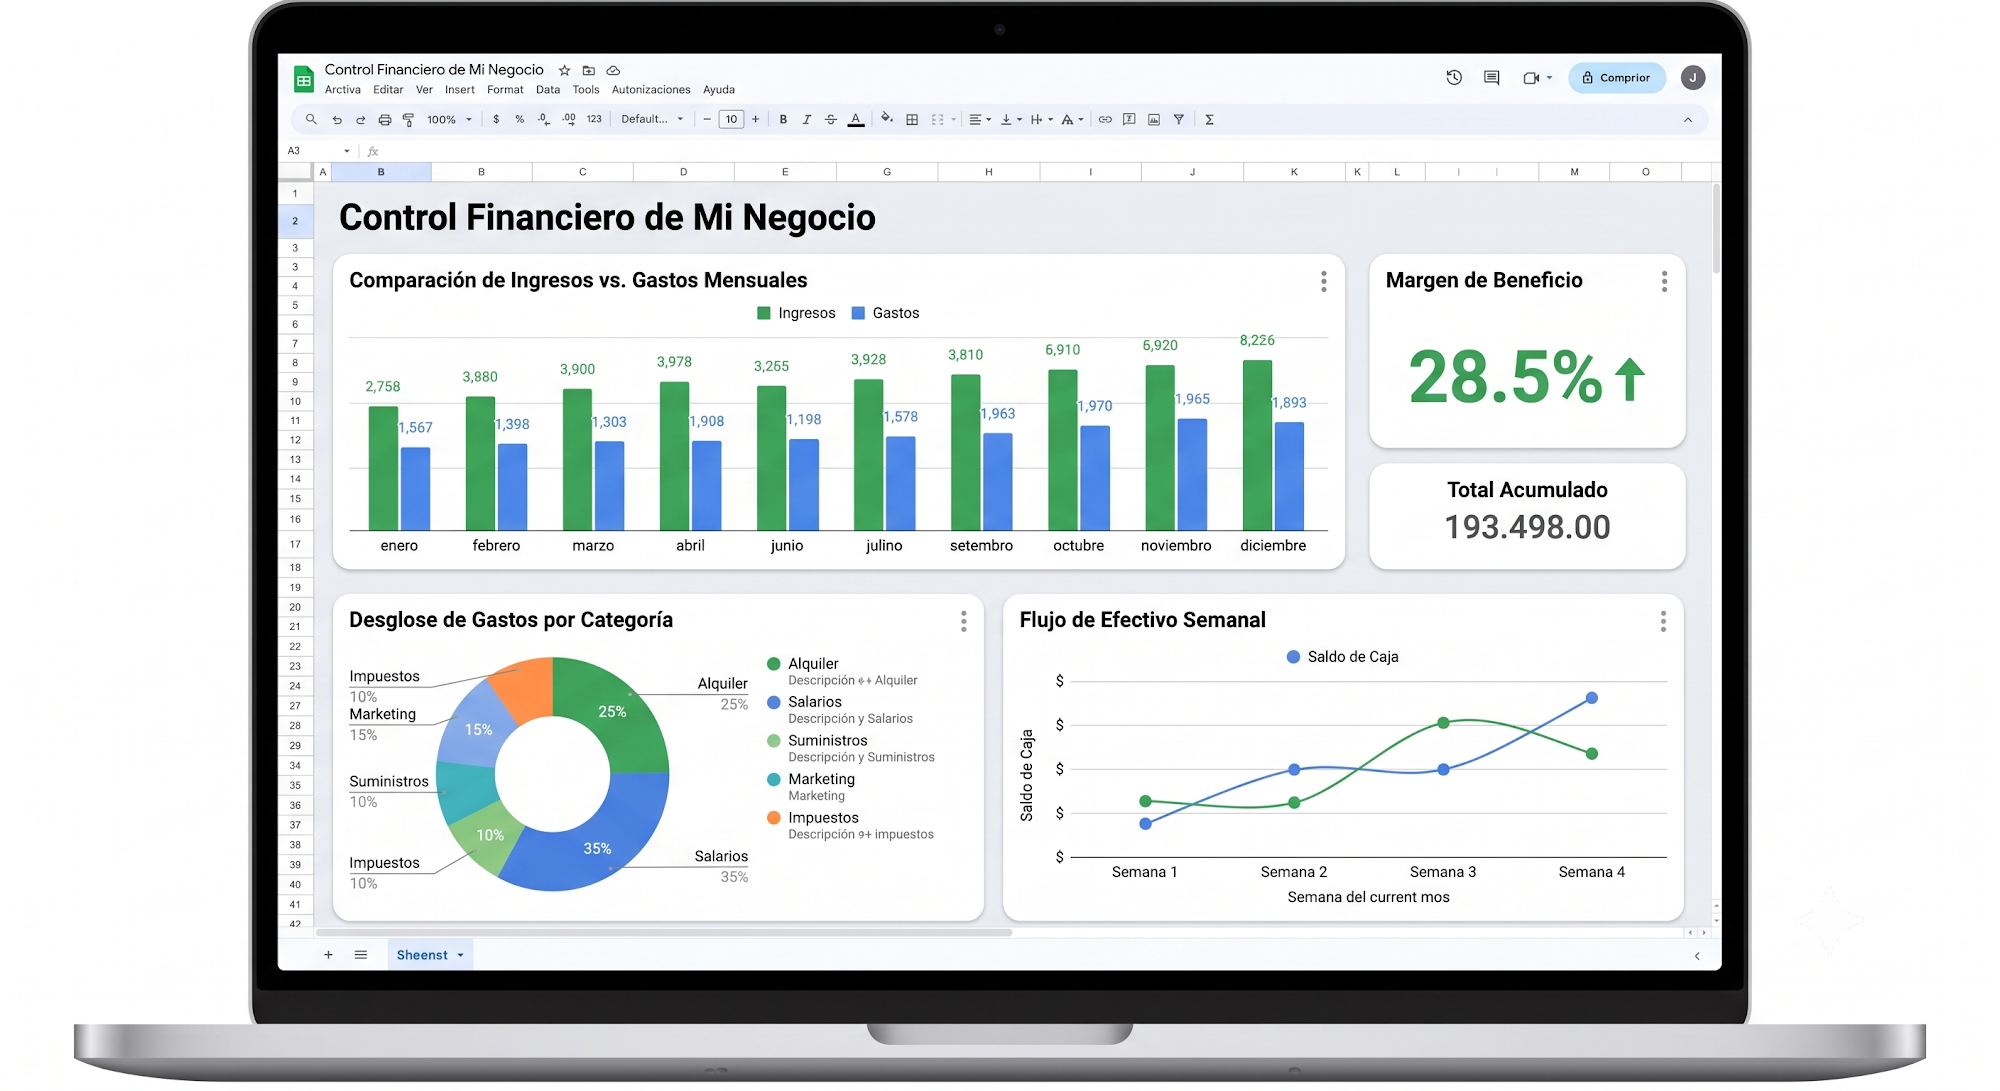
Task: Click the Comprior share button
Action: pos(1616,78)
